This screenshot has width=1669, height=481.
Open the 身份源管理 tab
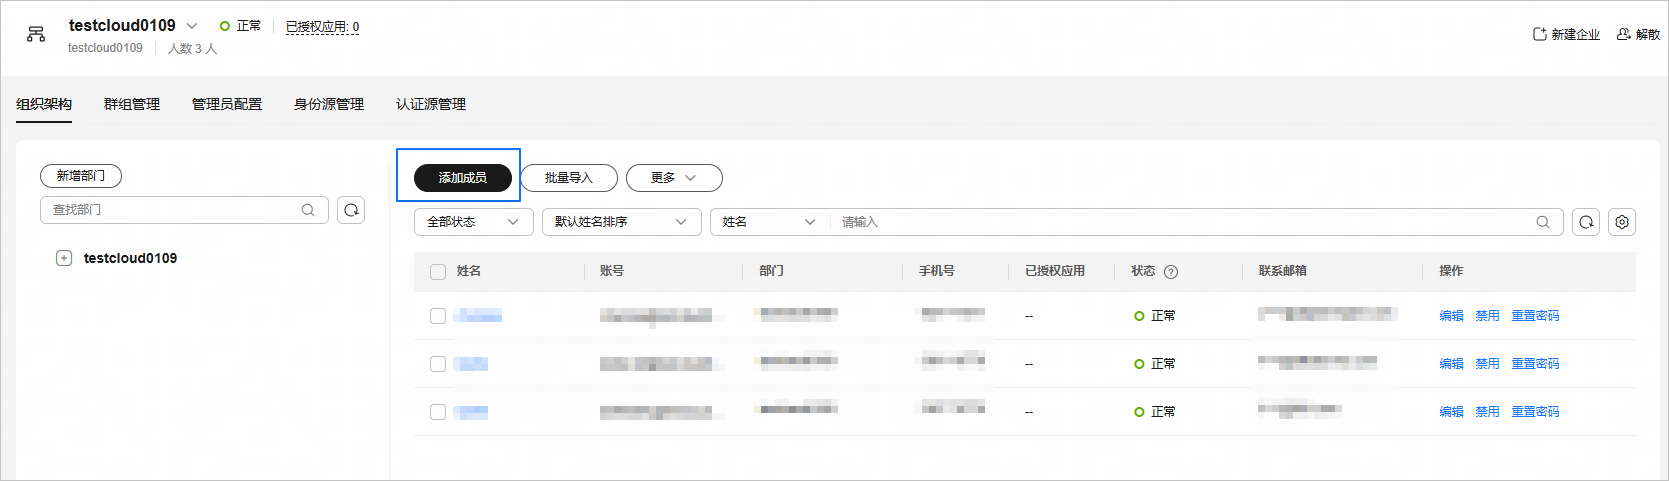(x=329, y=104)
